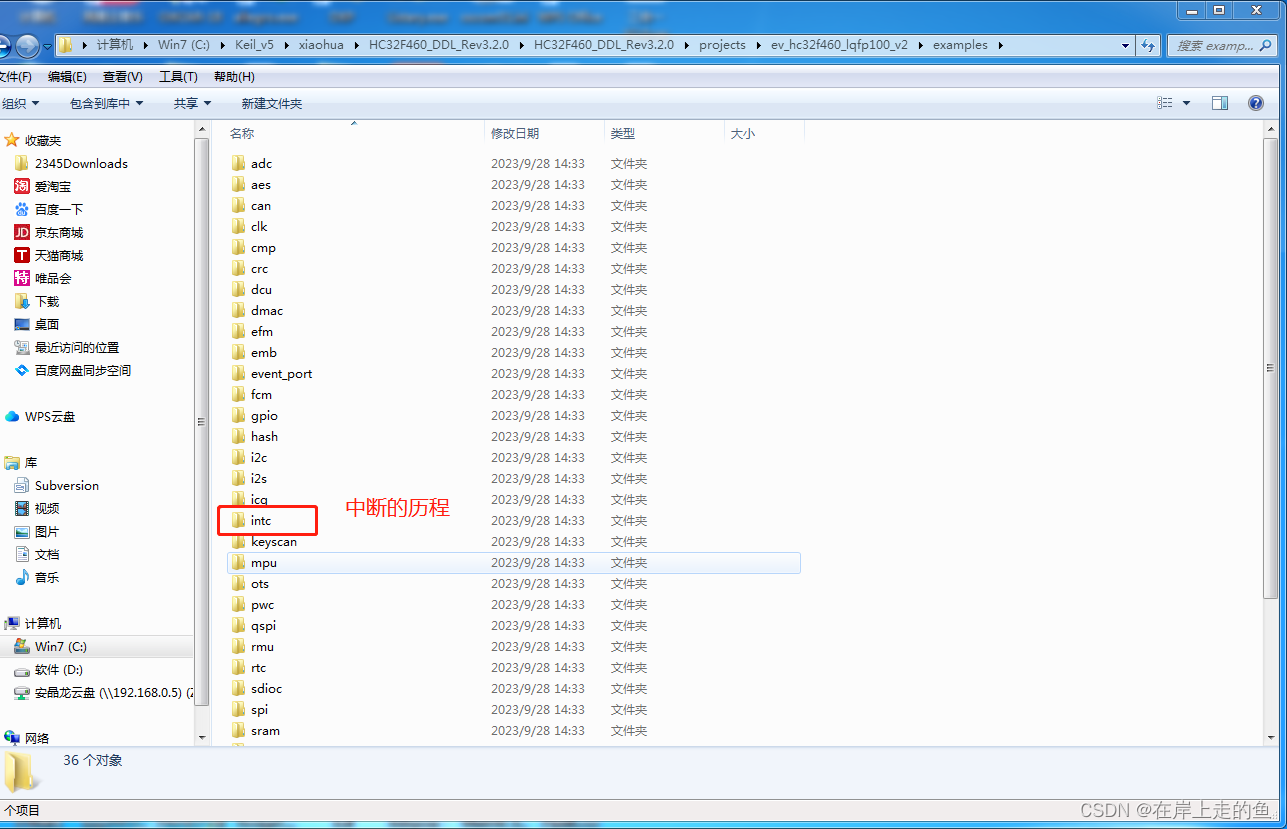Click the sram folder icon
The image size is (1287, 829).
click(238, 731)
